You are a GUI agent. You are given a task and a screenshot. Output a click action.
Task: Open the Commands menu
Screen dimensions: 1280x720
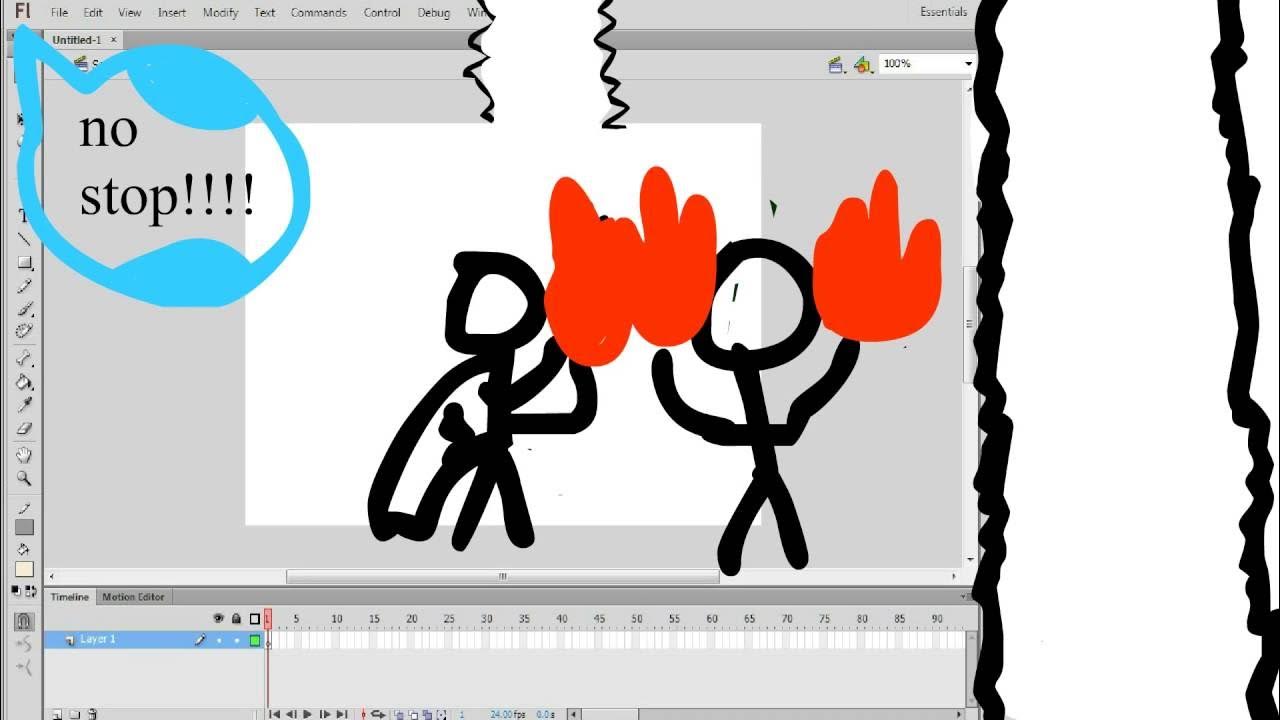click(319, 13)
